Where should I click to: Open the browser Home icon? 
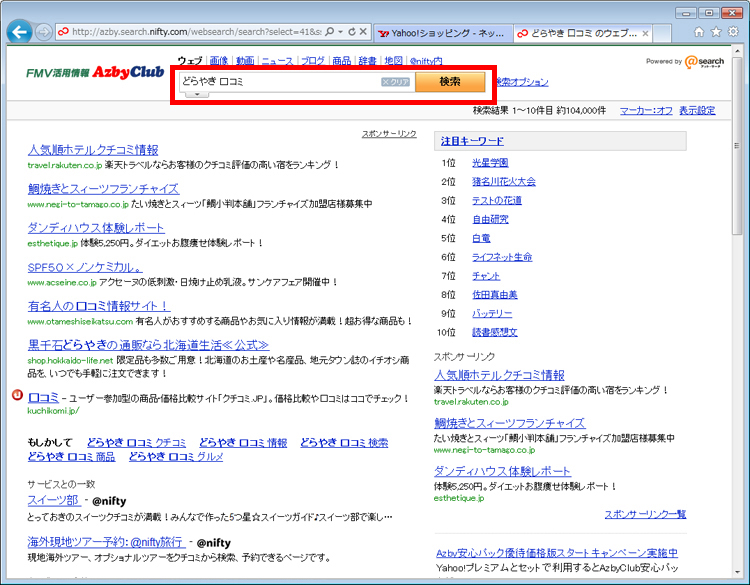coord(699,32)
